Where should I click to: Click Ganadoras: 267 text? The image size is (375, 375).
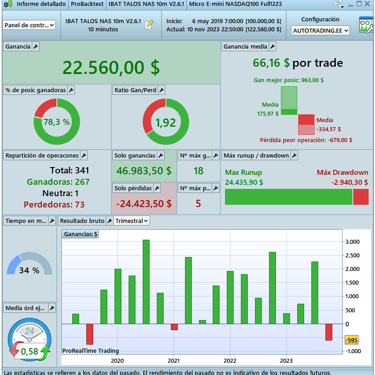tap(58, 182)
